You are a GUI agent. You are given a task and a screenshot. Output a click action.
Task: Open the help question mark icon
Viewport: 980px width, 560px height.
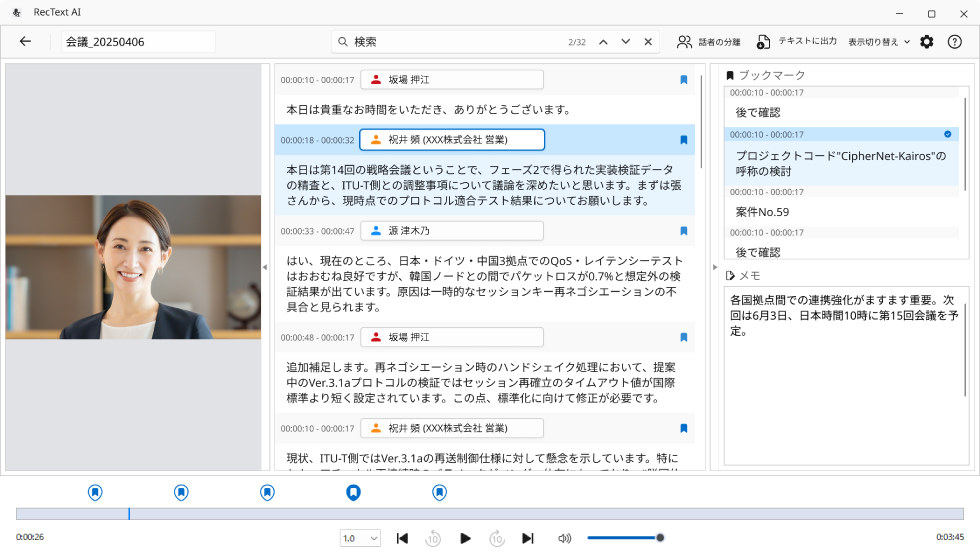tap(954, 42)
